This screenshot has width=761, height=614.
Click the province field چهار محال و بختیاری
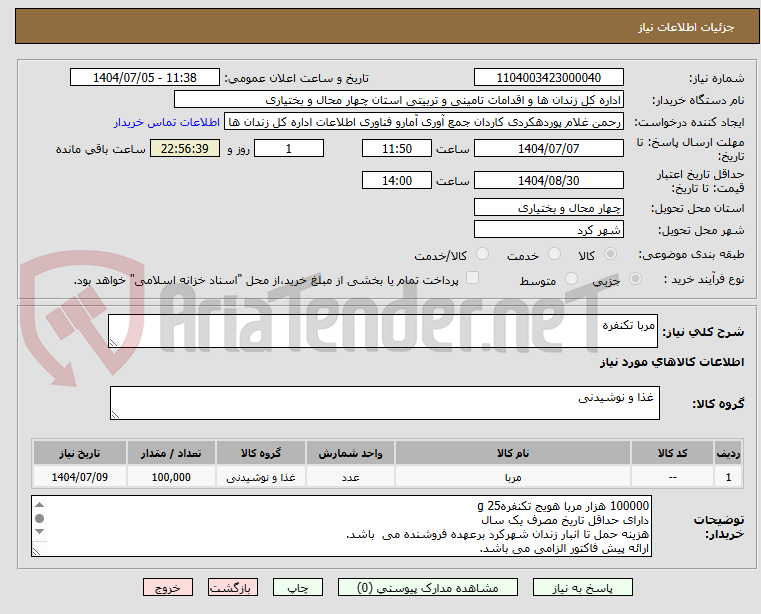coord(548,208)
